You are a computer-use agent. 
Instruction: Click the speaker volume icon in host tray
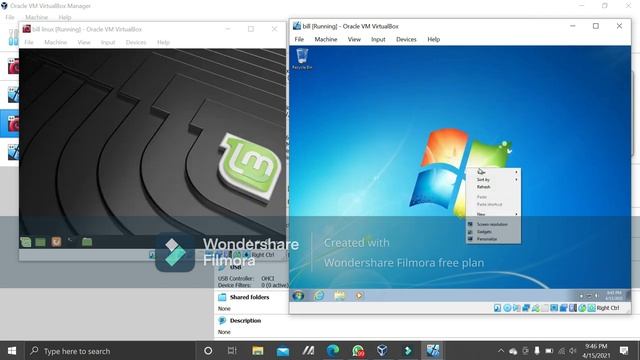[573, 351]
